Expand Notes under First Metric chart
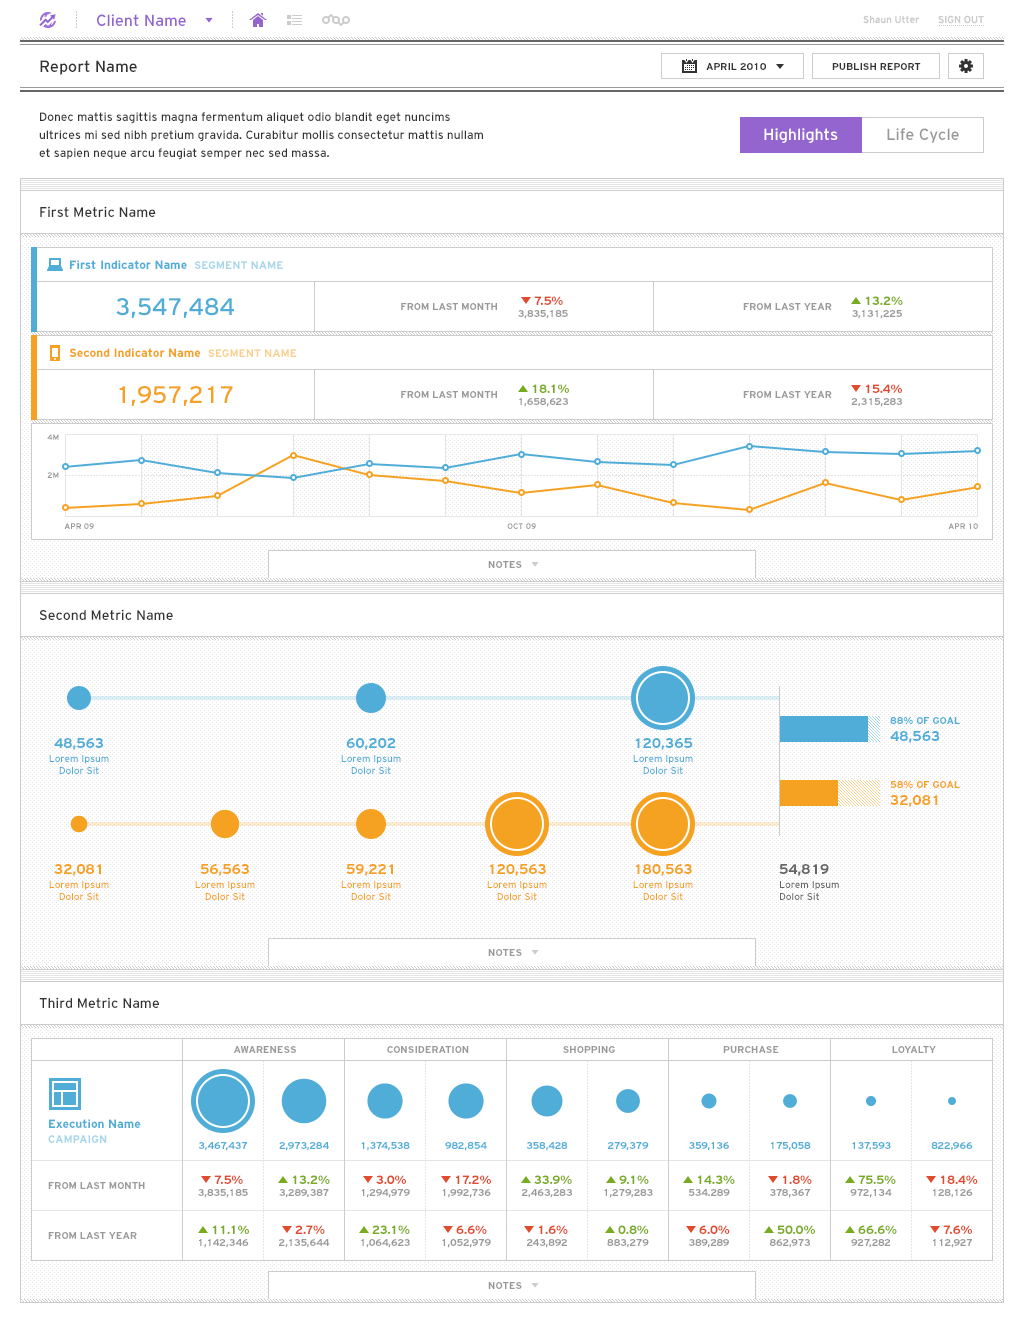 coord(512,565)
